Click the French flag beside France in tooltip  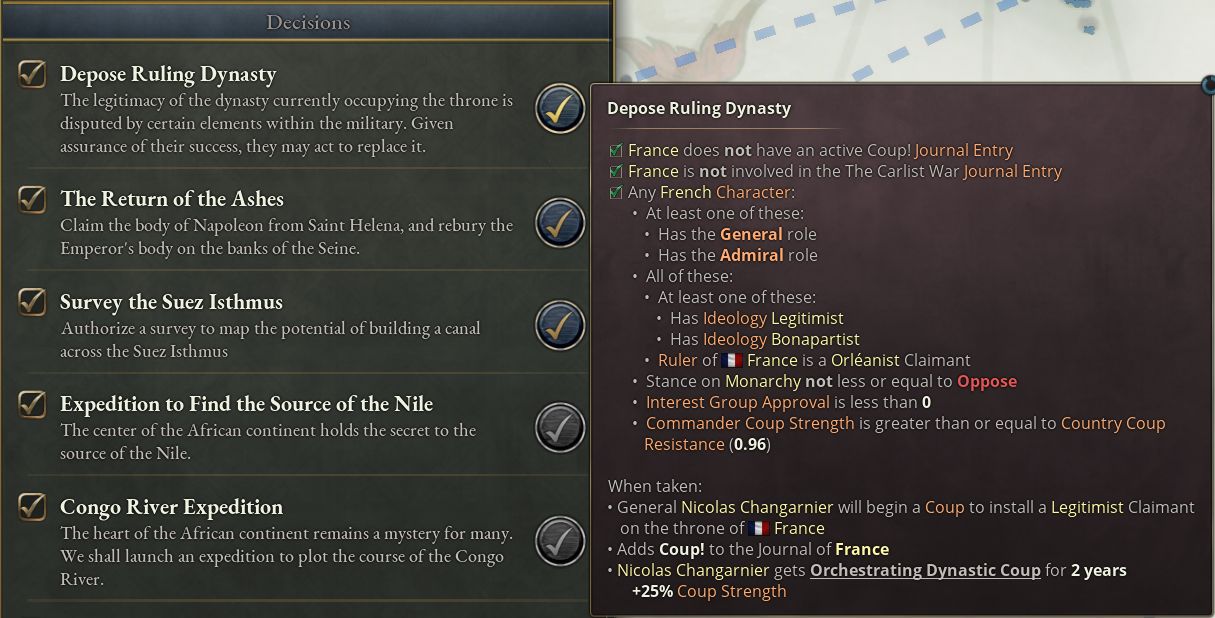point(731,360)
